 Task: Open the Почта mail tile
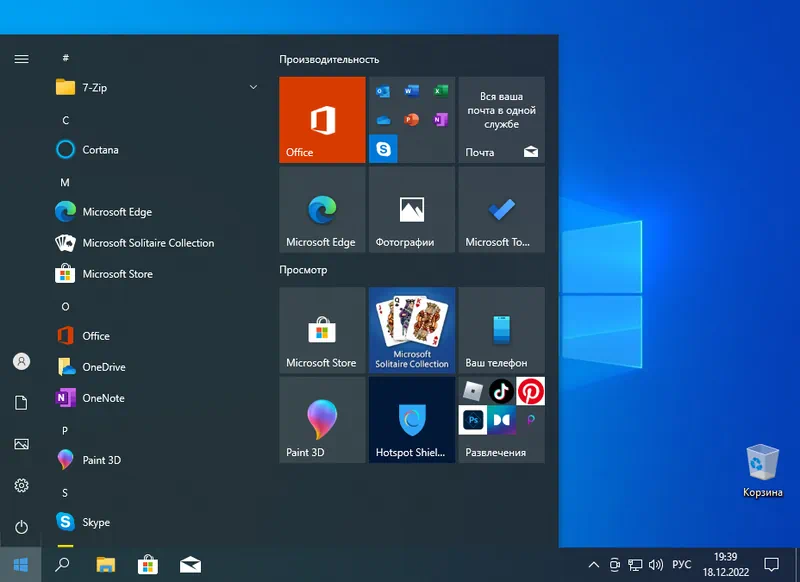(x=502, y=120)
